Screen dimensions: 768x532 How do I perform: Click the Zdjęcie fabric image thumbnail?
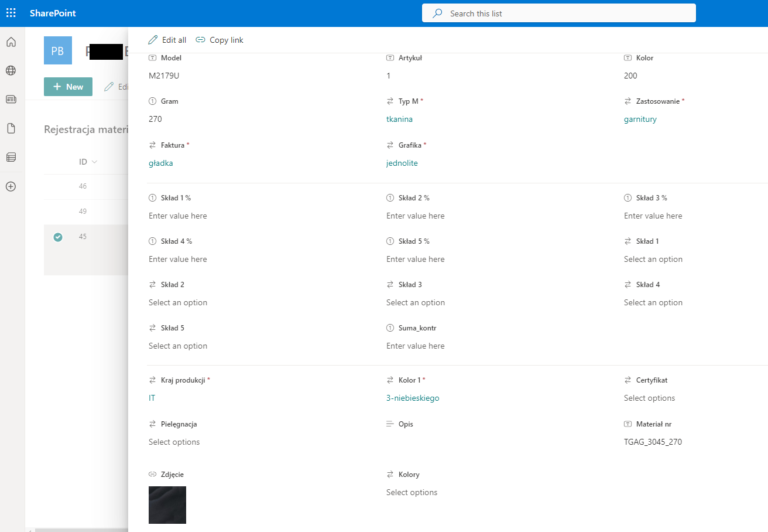(167, 505)
